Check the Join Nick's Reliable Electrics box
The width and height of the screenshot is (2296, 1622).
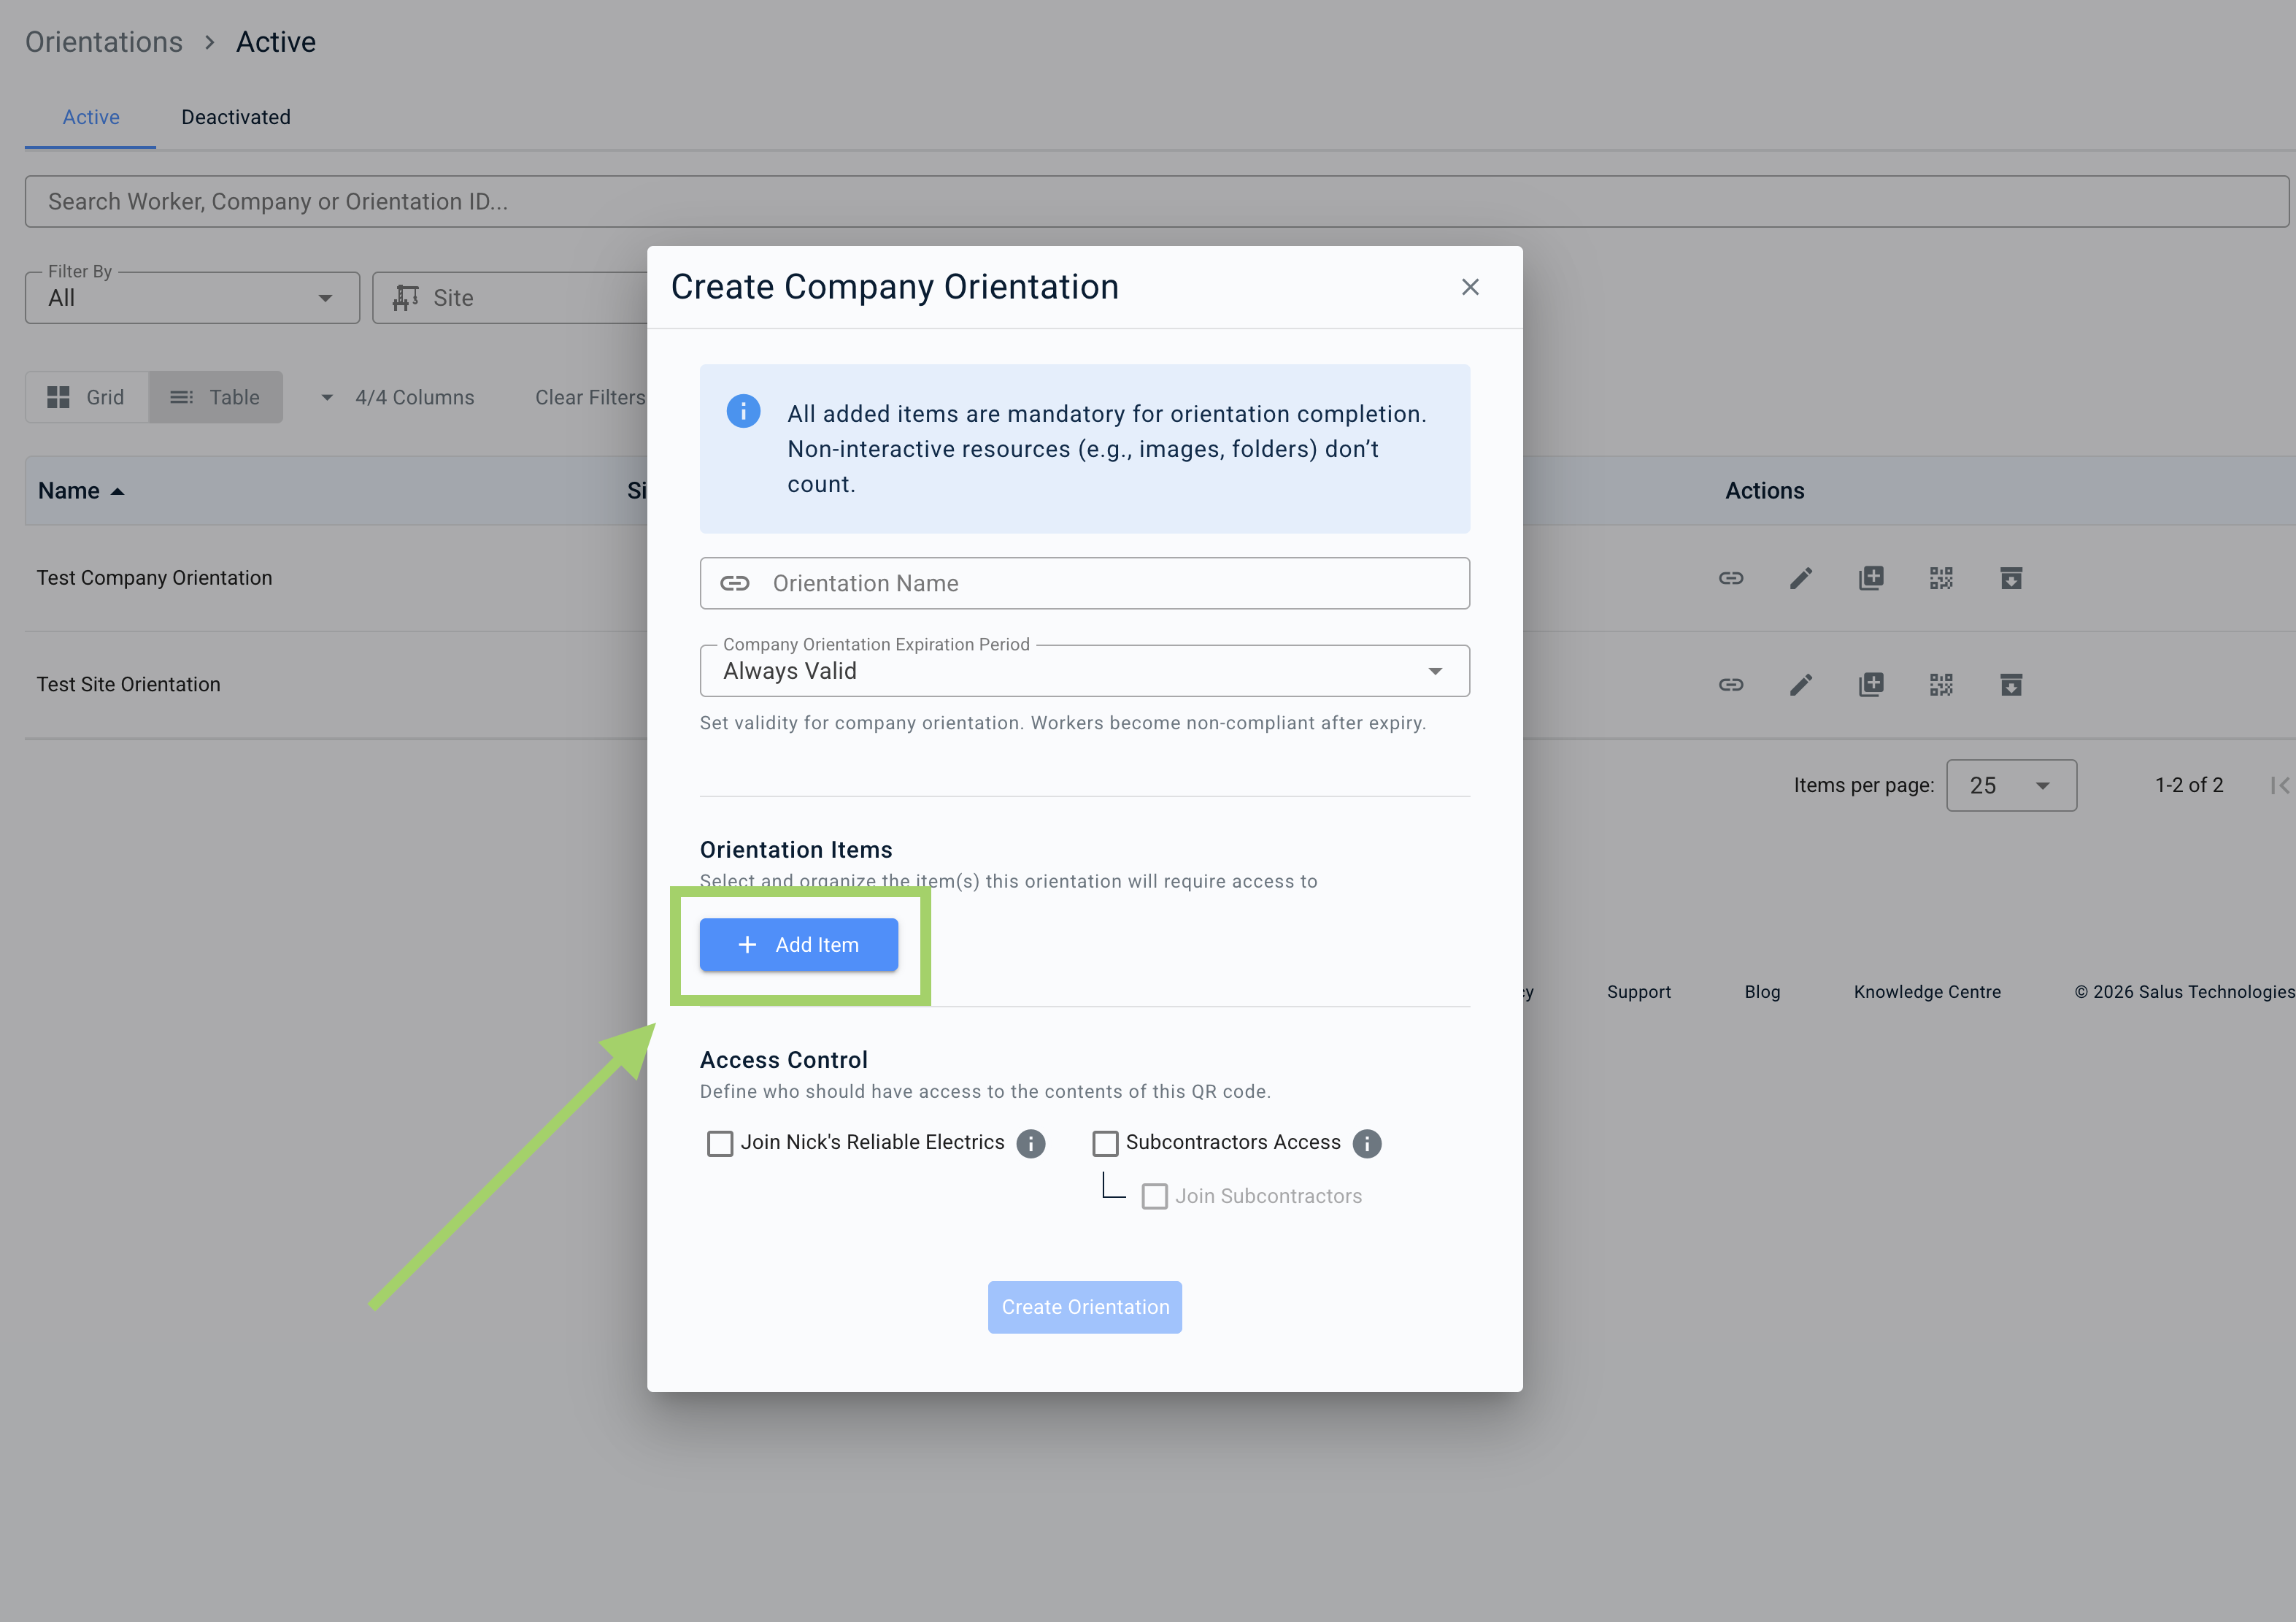pyautogui.click(x=720, y=1143)
